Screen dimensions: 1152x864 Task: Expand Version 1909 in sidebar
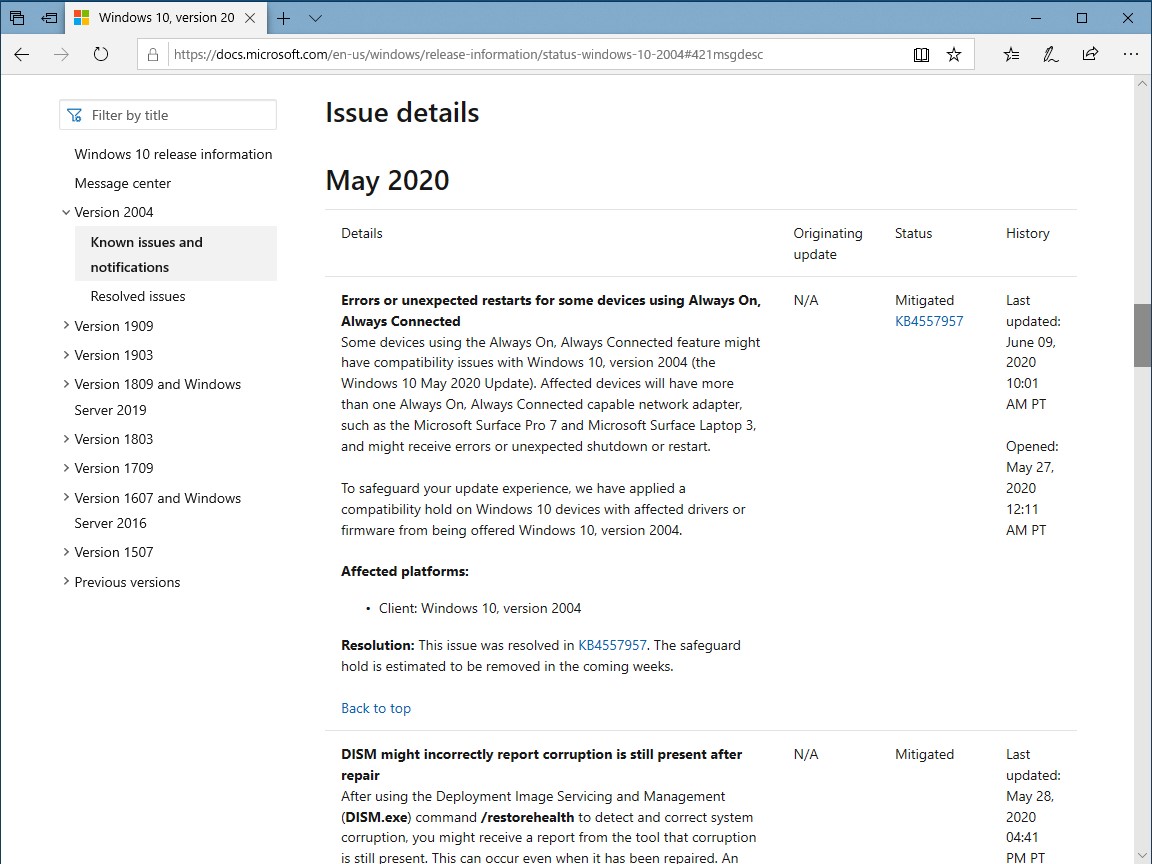point(66,326)
